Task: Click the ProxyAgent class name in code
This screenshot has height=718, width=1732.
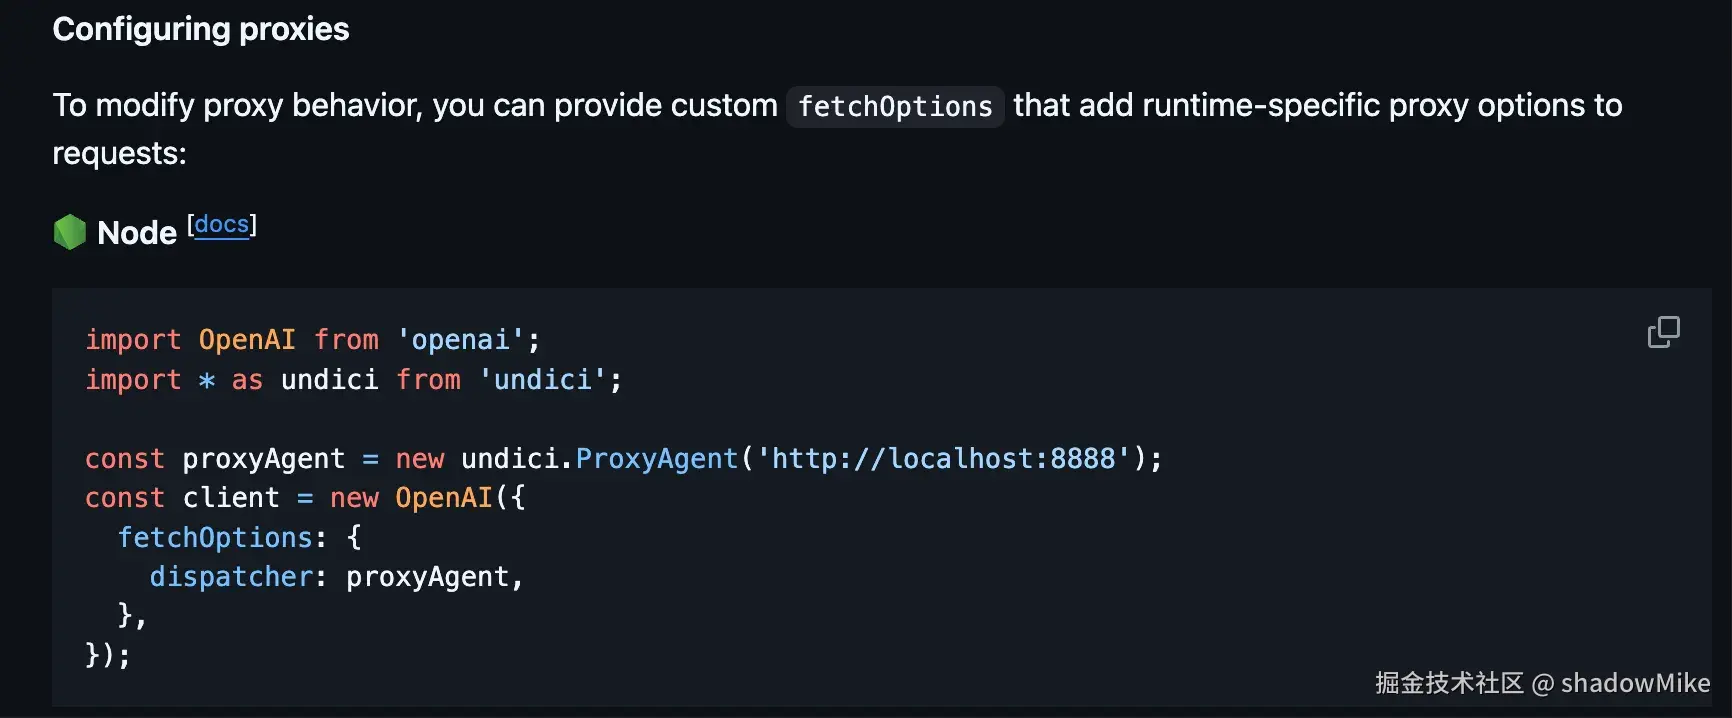Action: [656, 459]
